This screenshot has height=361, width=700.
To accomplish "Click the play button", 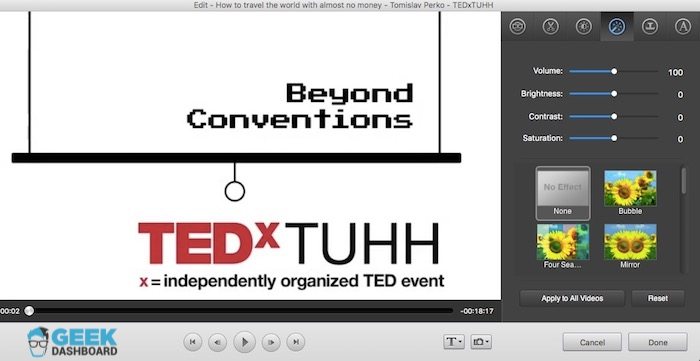I will click(244, 342).
